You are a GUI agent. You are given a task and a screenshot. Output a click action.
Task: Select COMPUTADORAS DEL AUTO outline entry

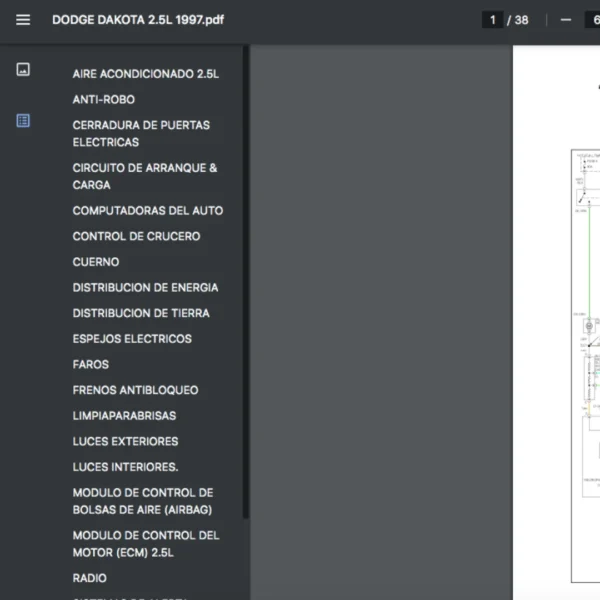(148, 211)
